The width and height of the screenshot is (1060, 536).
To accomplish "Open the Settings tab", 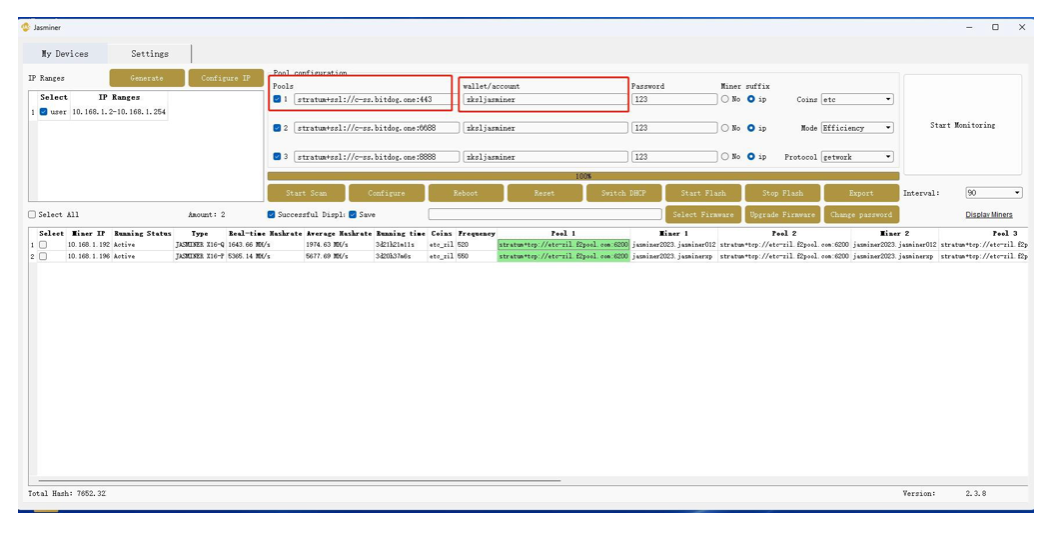I will click(149, 53).
